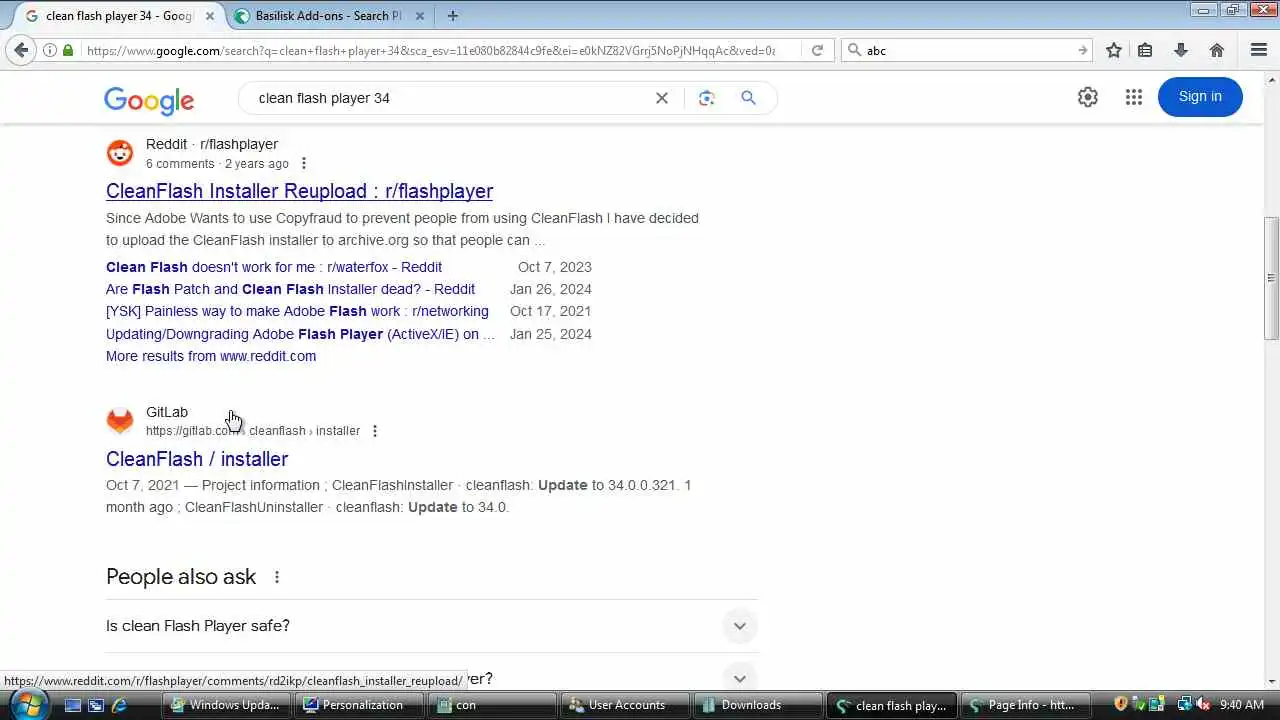1280x720 pixels.
Task: Open CleanFlash / installer GitLab link
Action: (197, 459)
